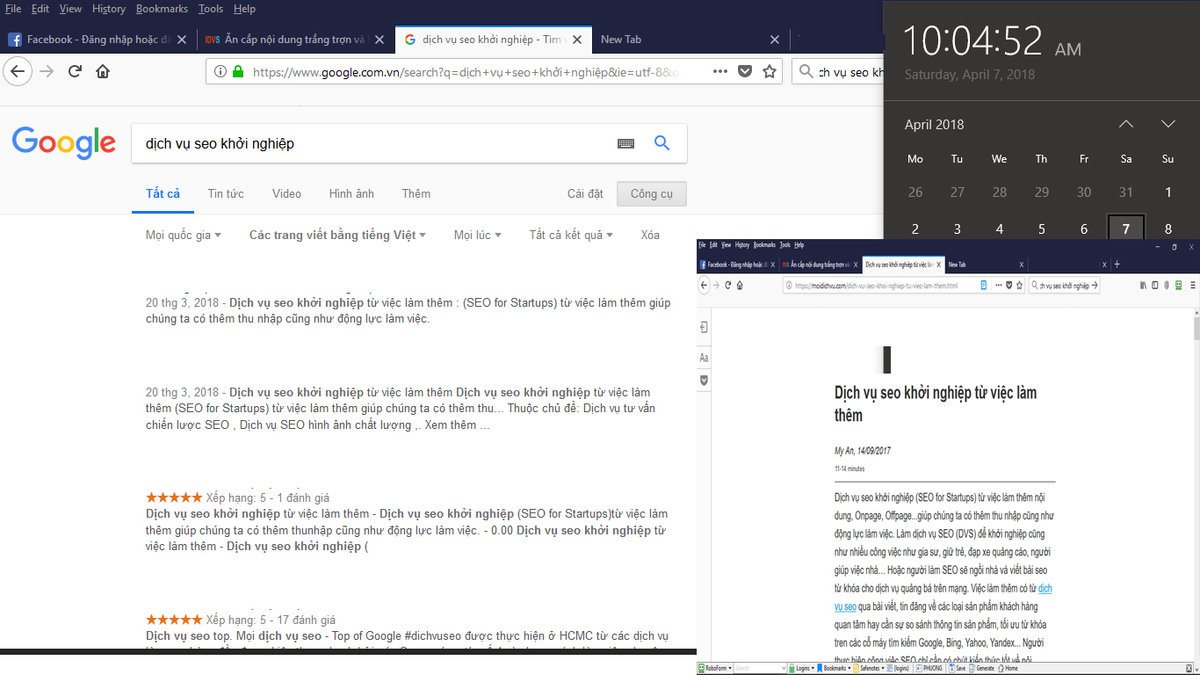This screenshot has width=1200, height=675.
Task: Click search arrow in moidichvu search box
Action: tap(1094, 285)
